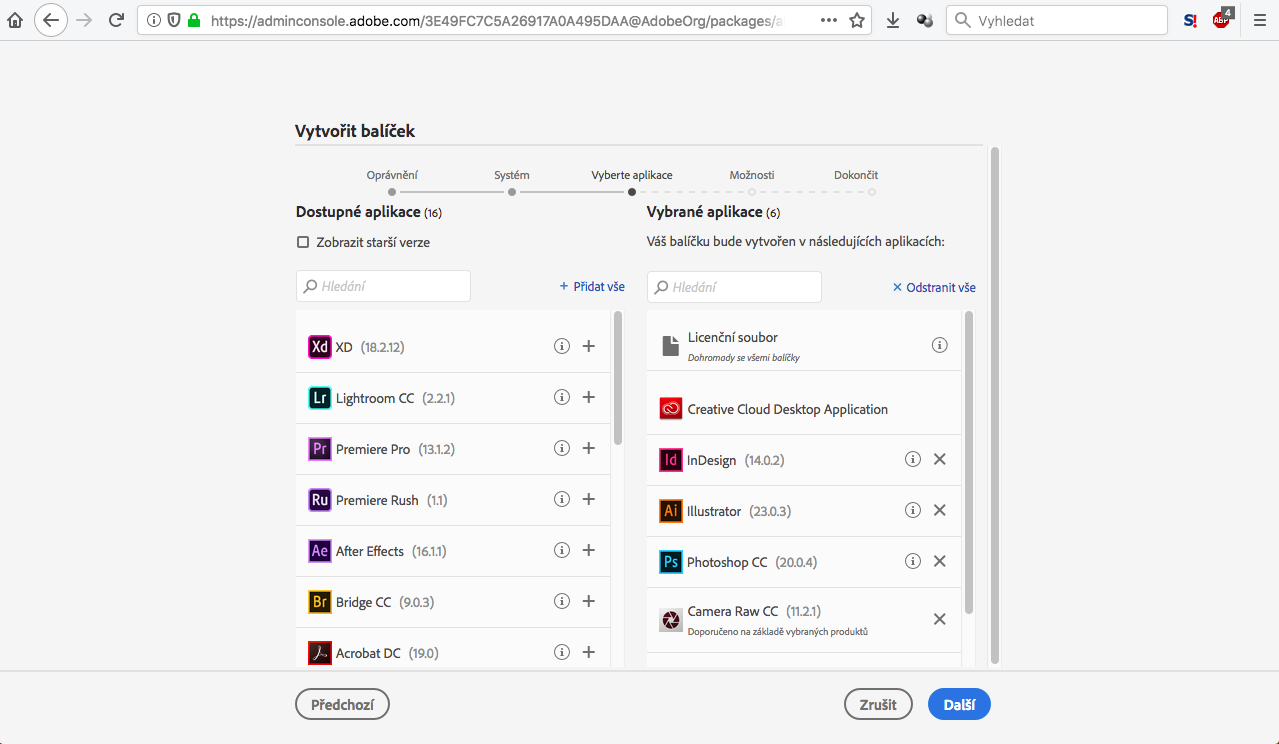Show info for Bridge CC
Screen dimensions: 1279x744
click(562, 601)
